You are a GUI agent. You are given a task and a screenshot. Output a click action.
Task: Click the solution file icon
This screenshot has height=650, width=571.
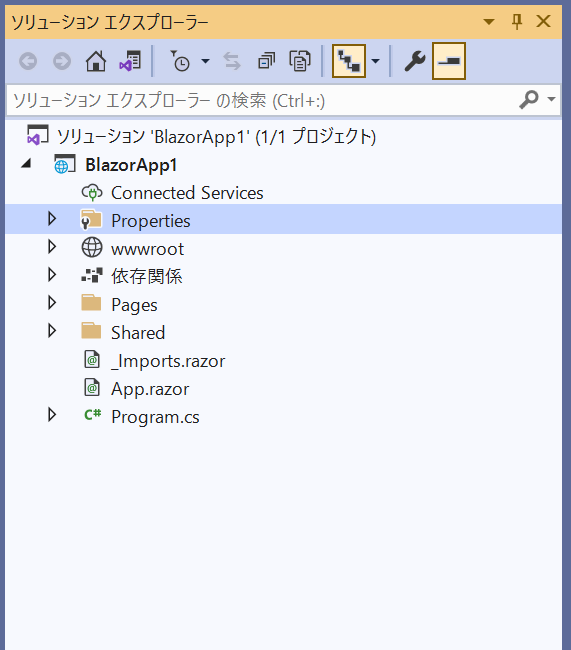tap(37, 135)
